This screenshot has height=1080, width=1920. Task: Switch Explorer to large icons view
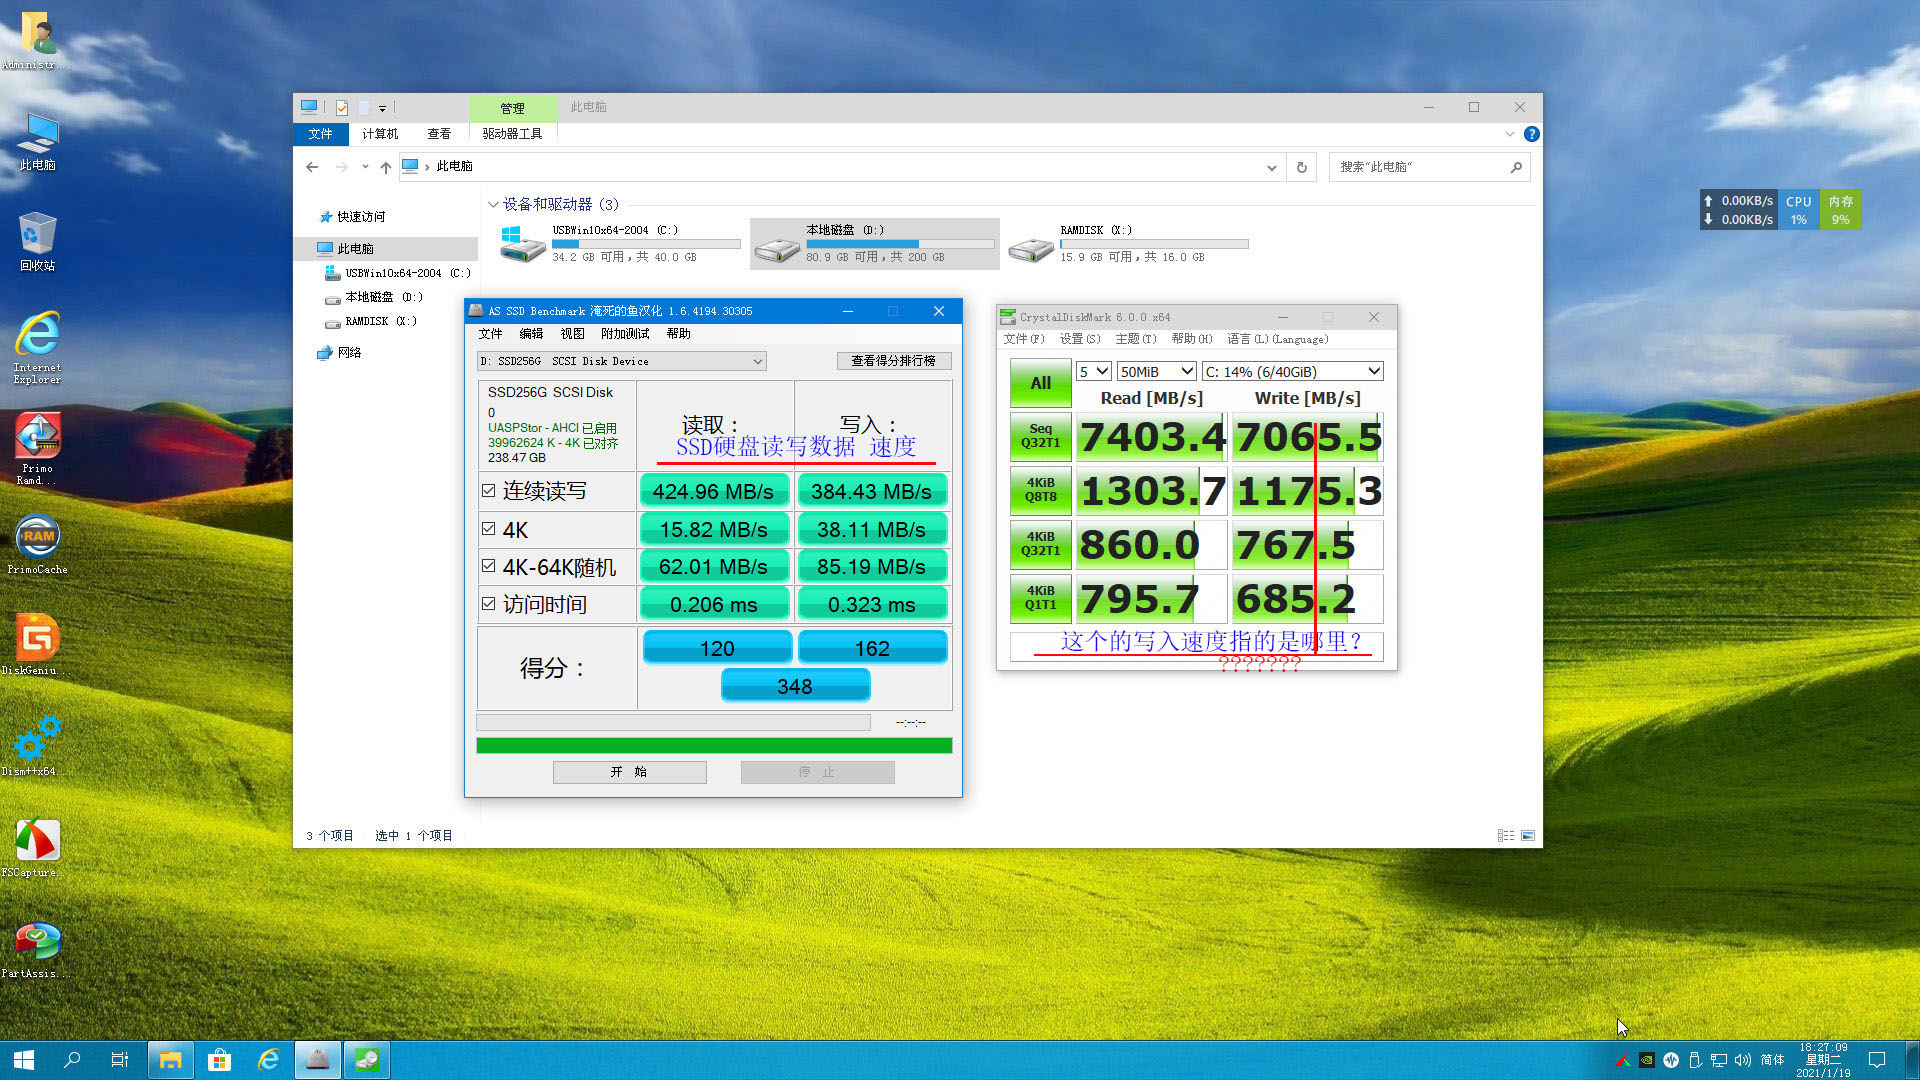pyautogui.click(x=1528, y=835)
